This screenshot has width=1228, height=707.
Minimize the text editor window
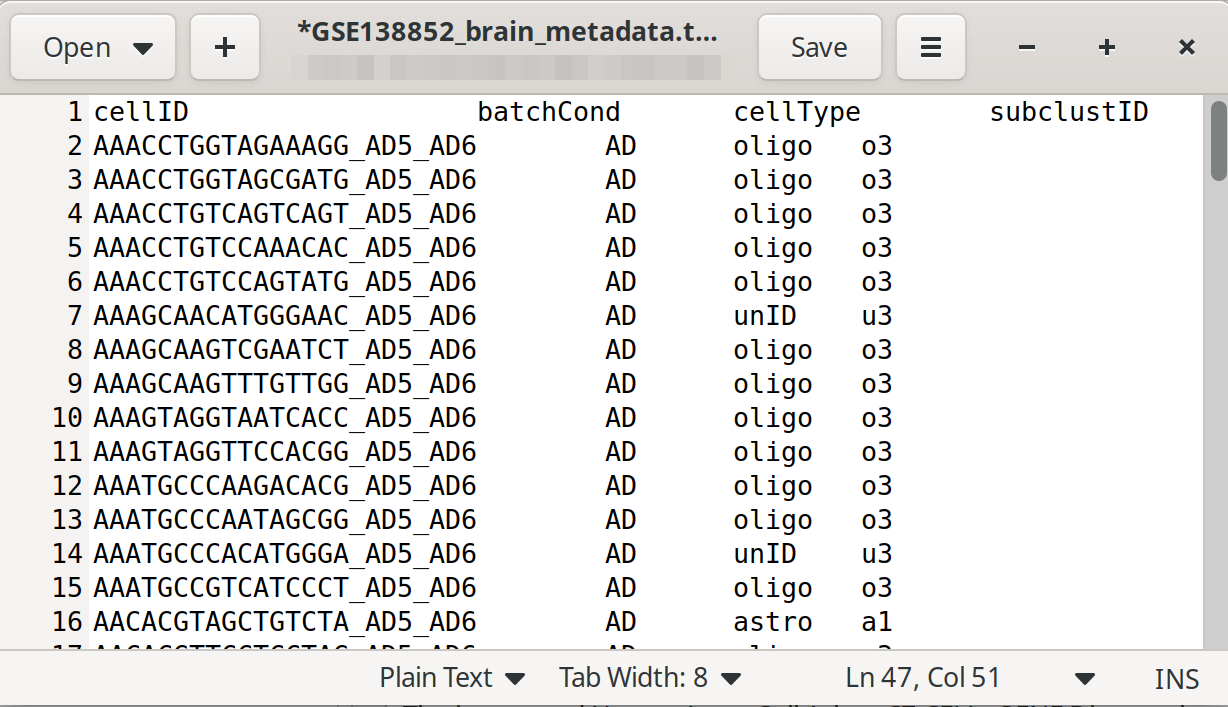coord(1027,47)
